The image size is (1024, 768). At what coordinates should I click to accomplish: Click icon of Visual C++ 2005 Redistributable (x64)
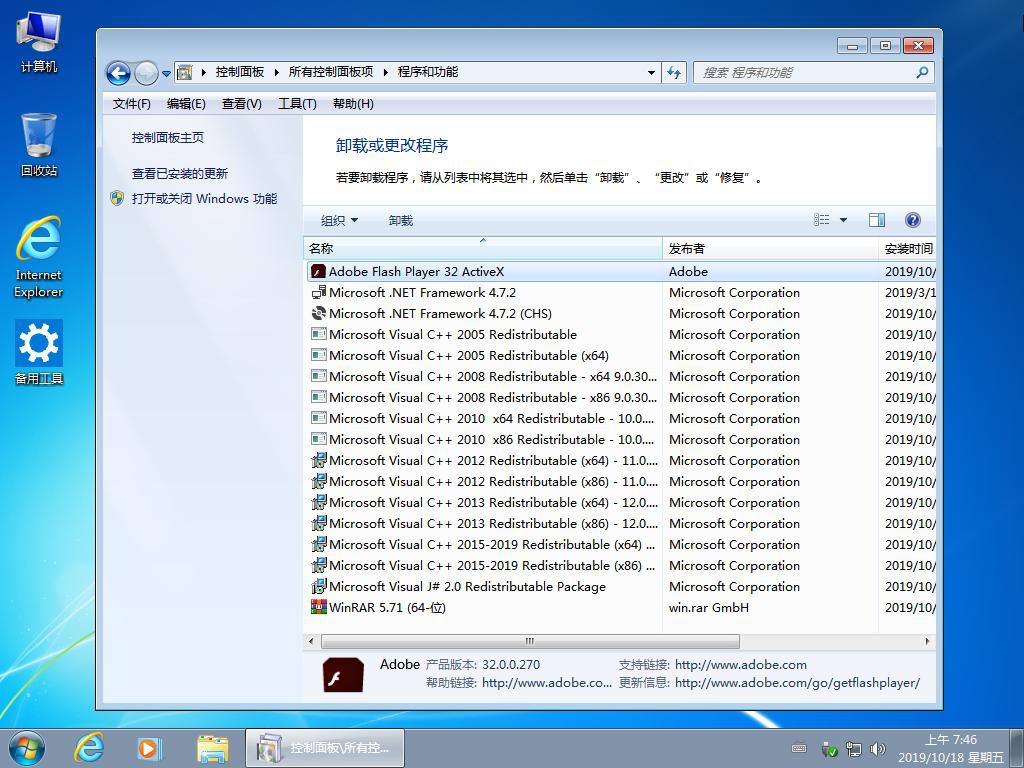[x=319, y=355]
